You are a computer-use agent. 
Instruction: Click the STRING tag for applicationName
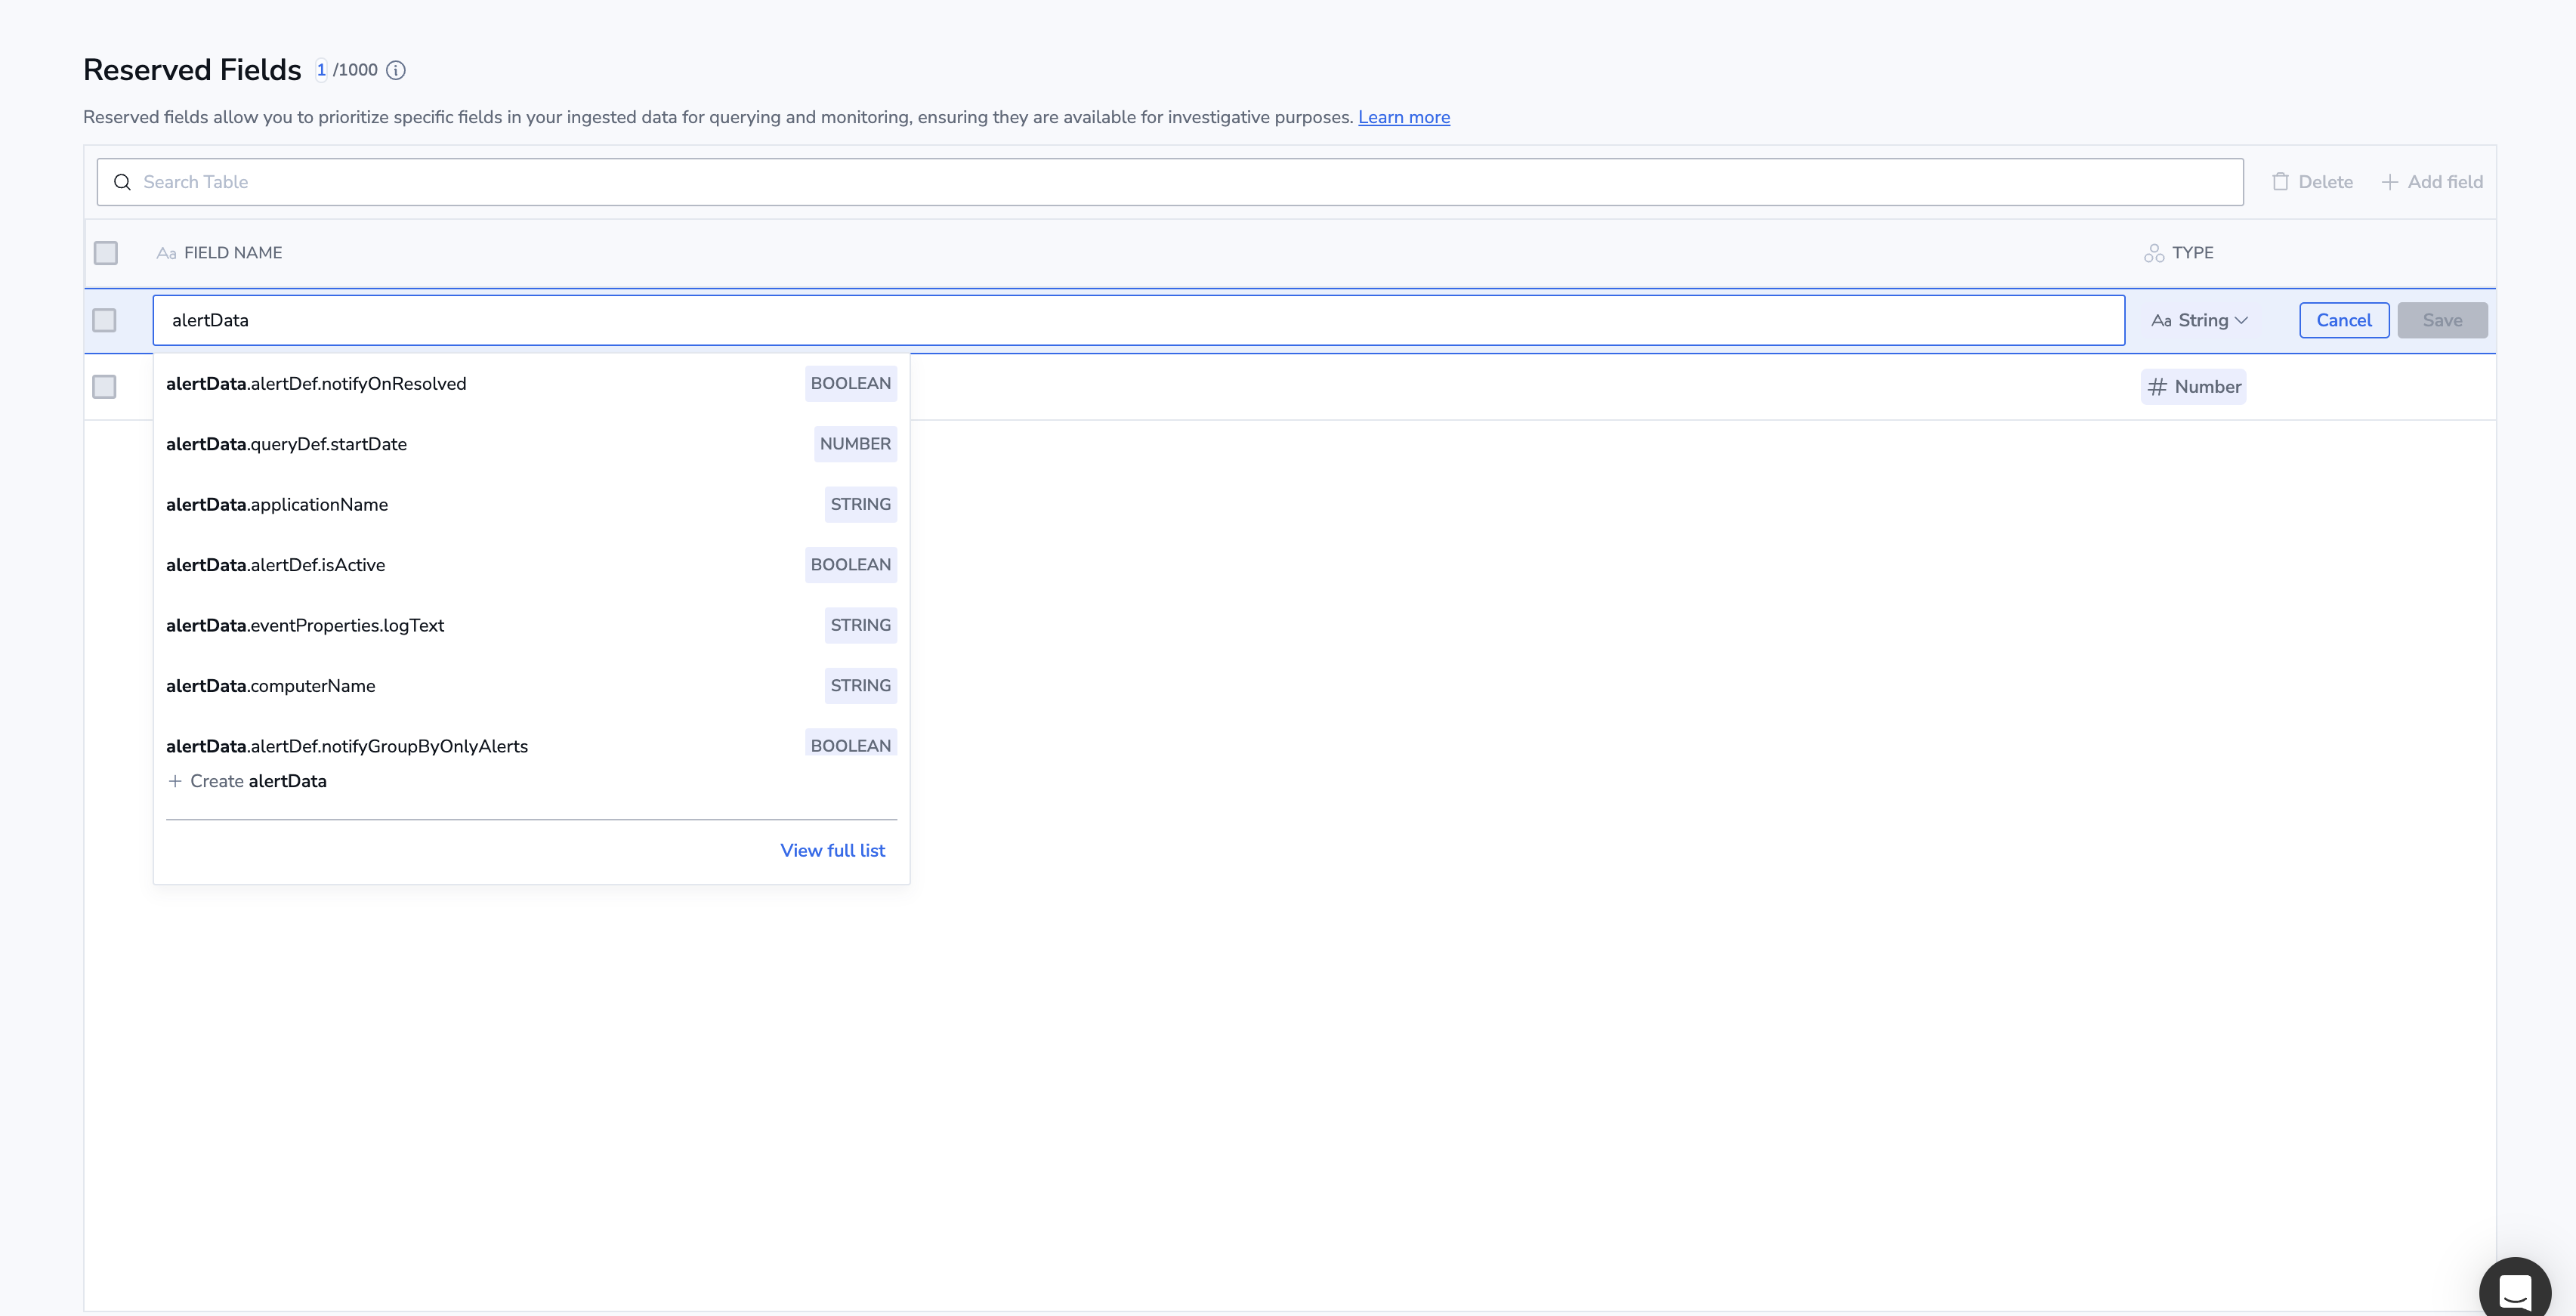(x=860, y=505)
